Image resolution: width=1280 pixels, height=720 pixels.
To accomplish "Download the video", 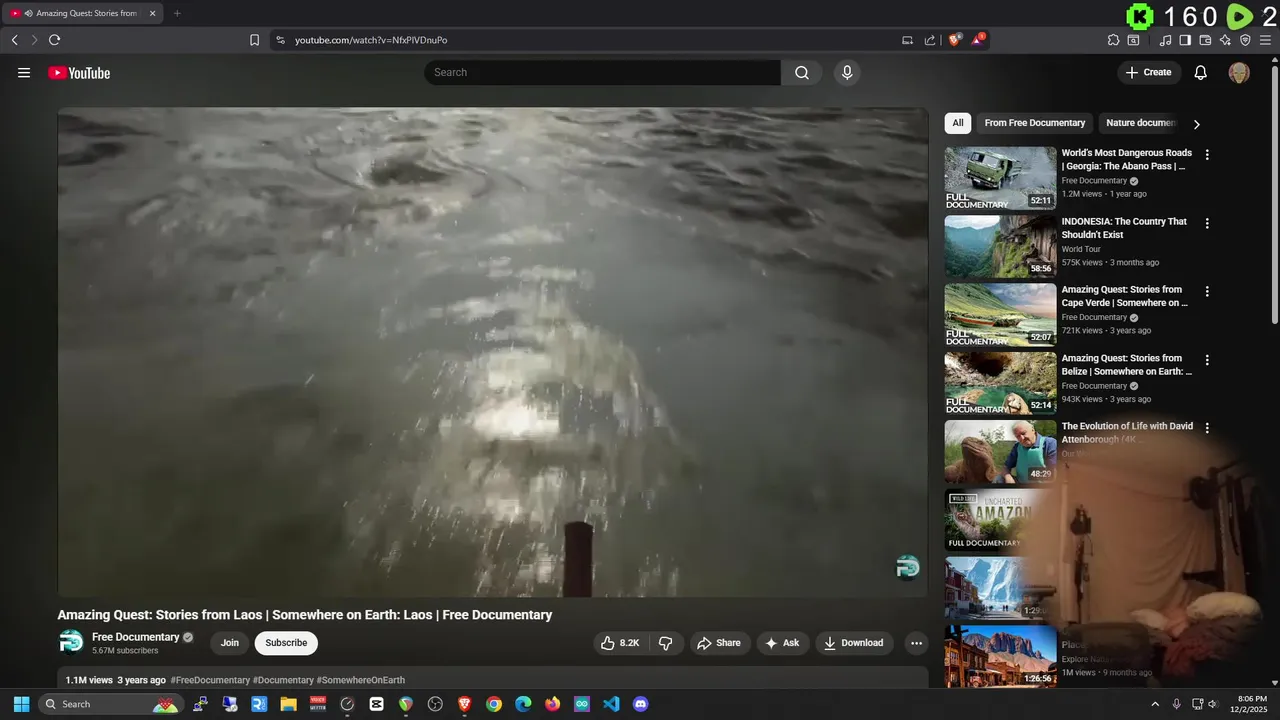I will (854, 643).
